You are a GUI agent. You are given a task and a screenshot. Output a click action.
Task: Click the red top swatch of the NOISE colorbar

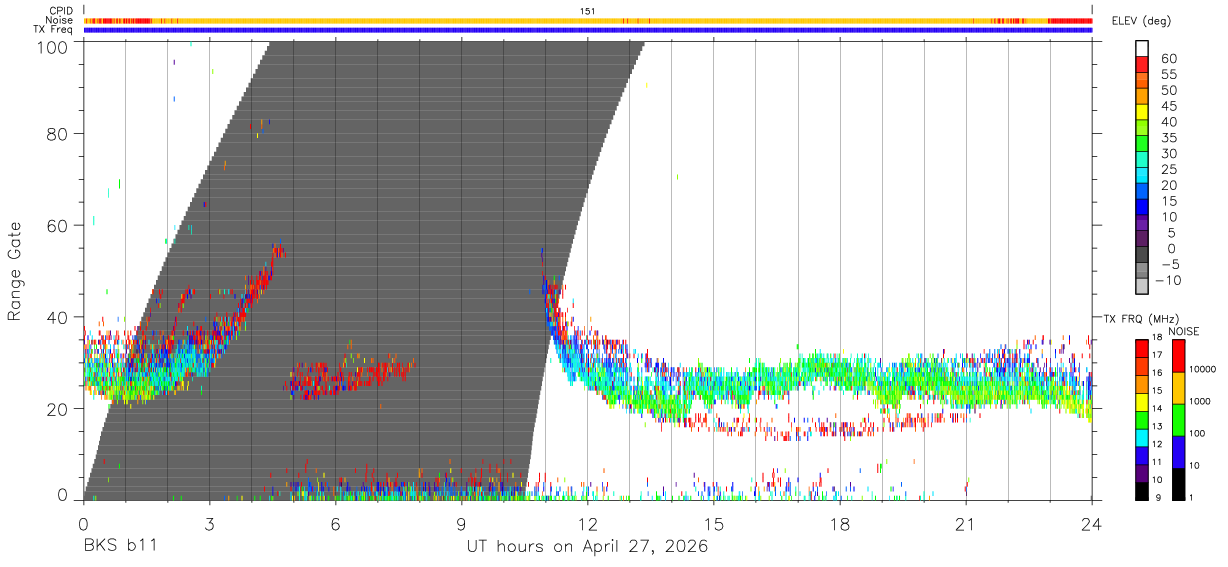click(x=1178, y=355)
